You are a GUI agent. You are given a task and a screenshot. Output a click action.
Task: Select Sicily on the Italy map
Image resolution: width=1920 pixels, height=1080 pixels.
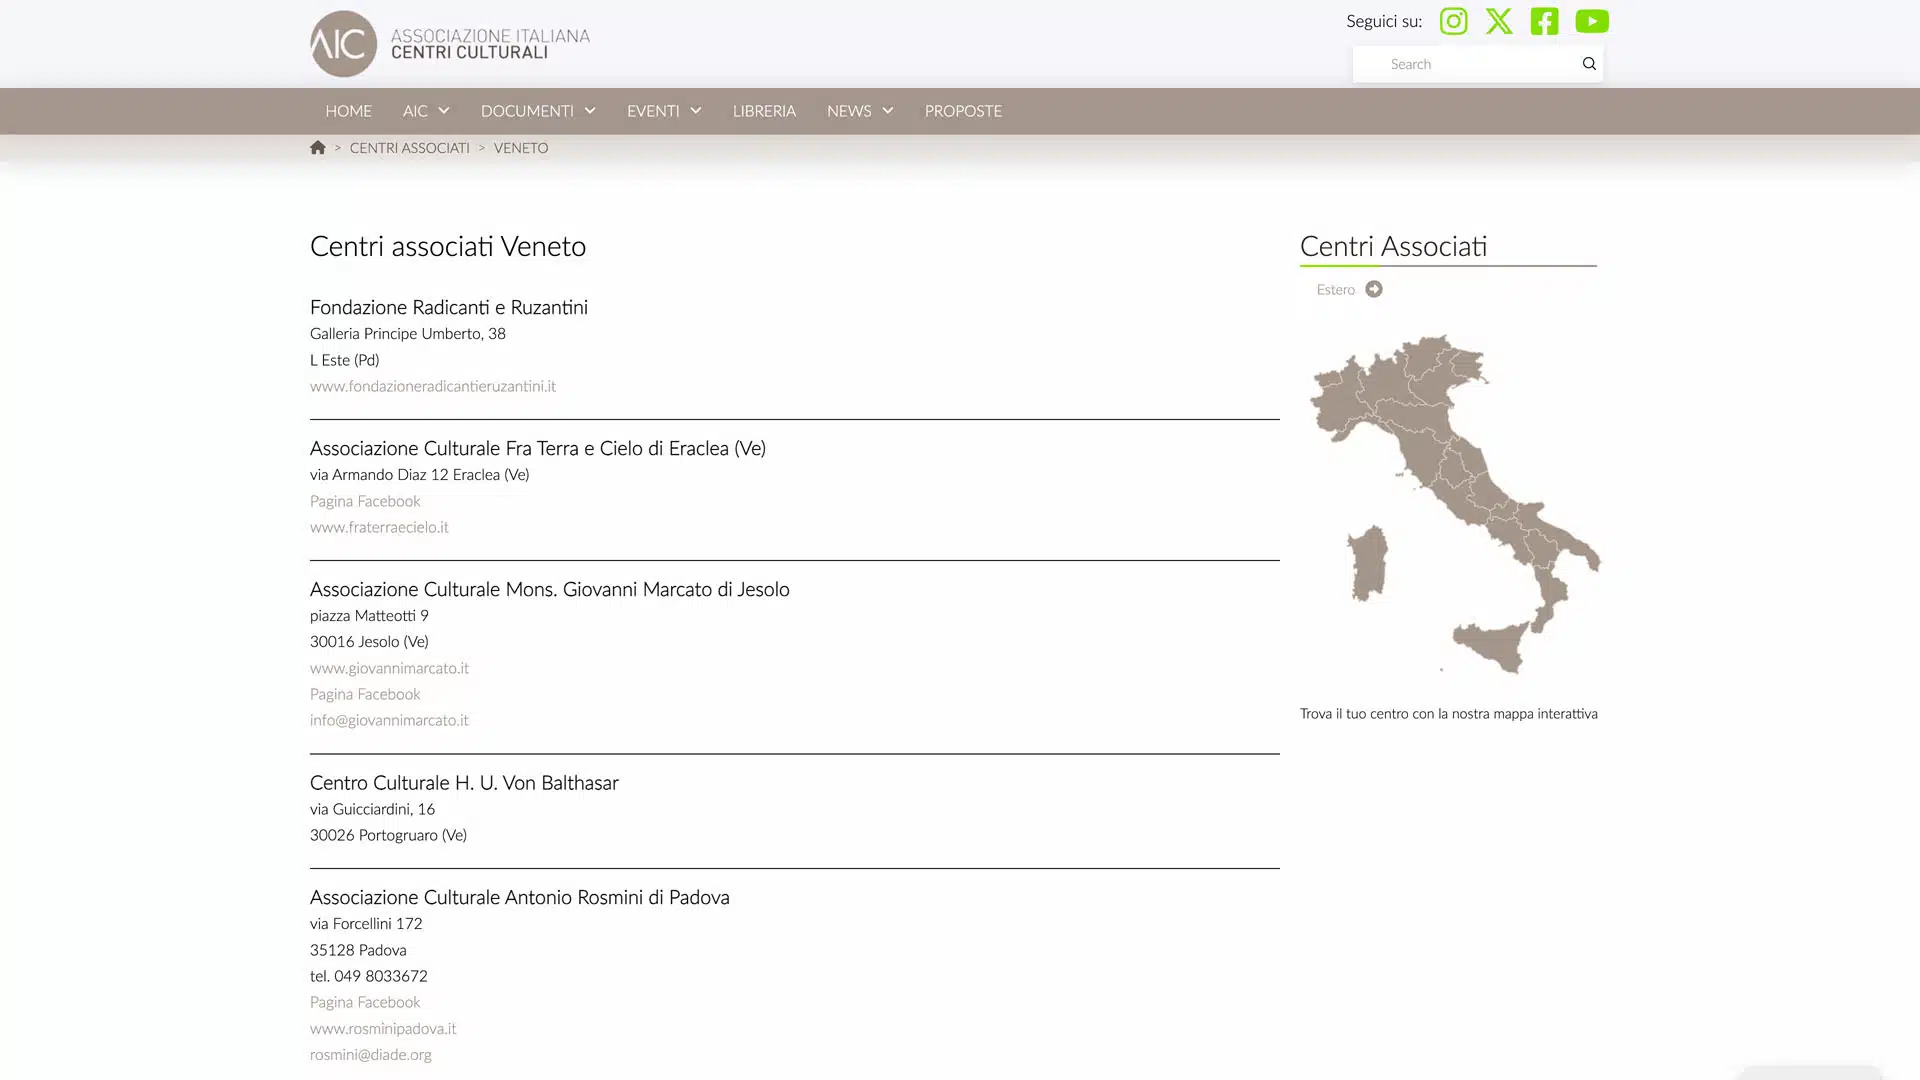click(x=1491, y=645)
